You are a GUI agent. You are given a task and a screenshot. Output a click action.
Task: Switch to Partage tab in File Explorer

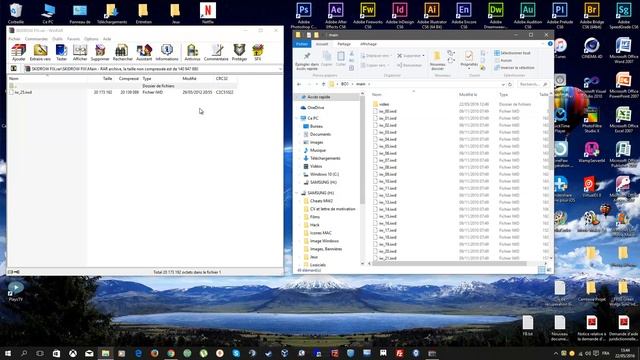[344, 44]
